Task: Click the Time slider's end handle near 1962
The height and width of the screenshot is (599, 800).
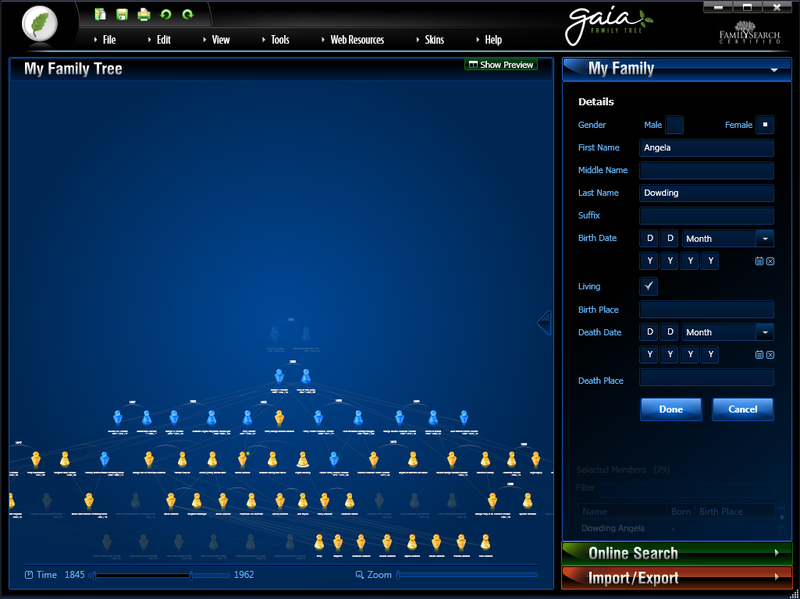Action: (x=191, y=576)
